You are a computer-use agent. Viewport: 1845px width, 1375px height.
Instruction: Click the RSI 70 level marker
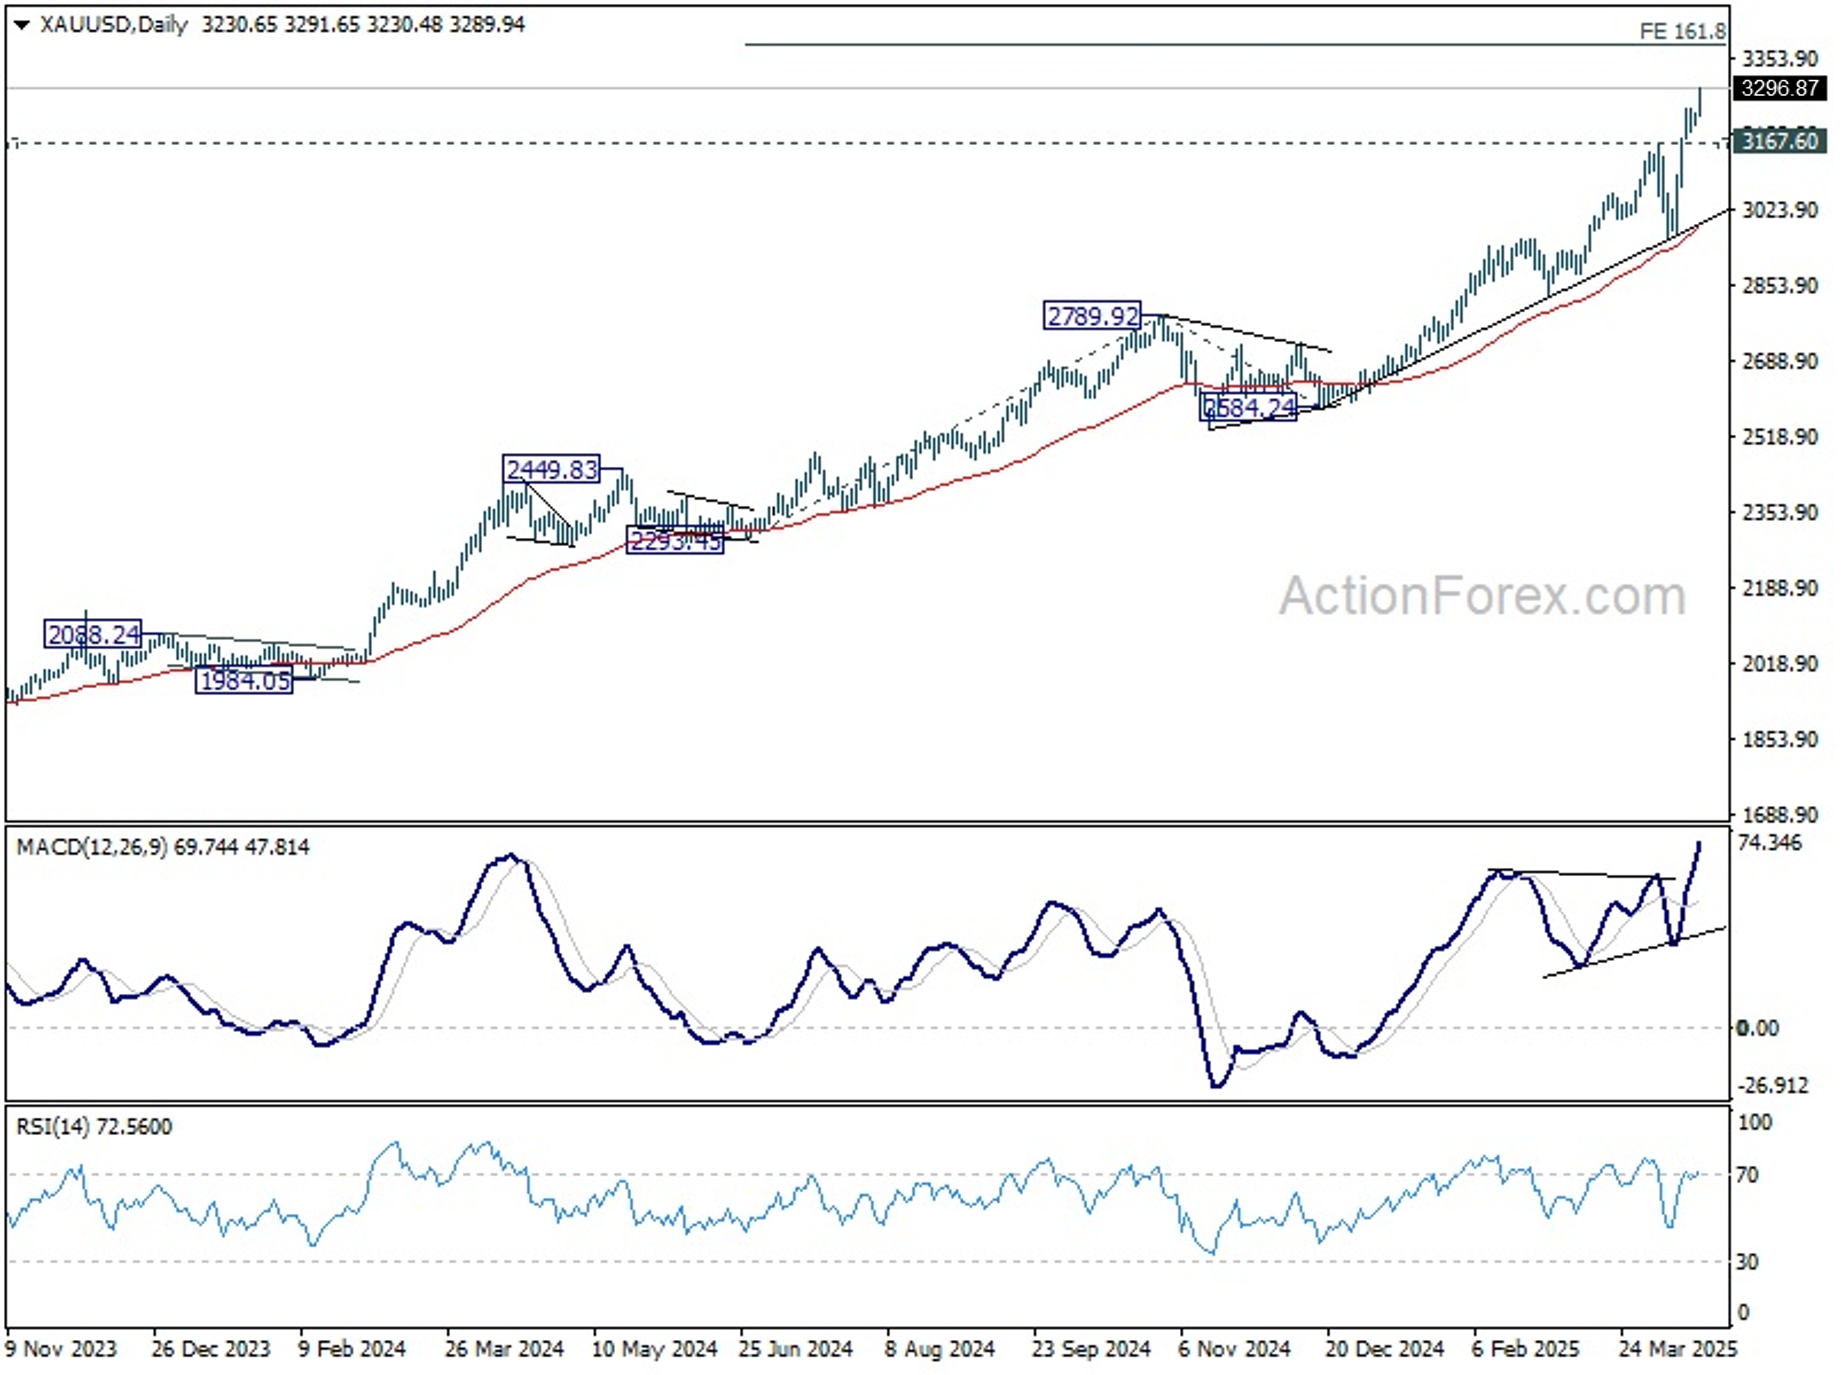1747,1175
